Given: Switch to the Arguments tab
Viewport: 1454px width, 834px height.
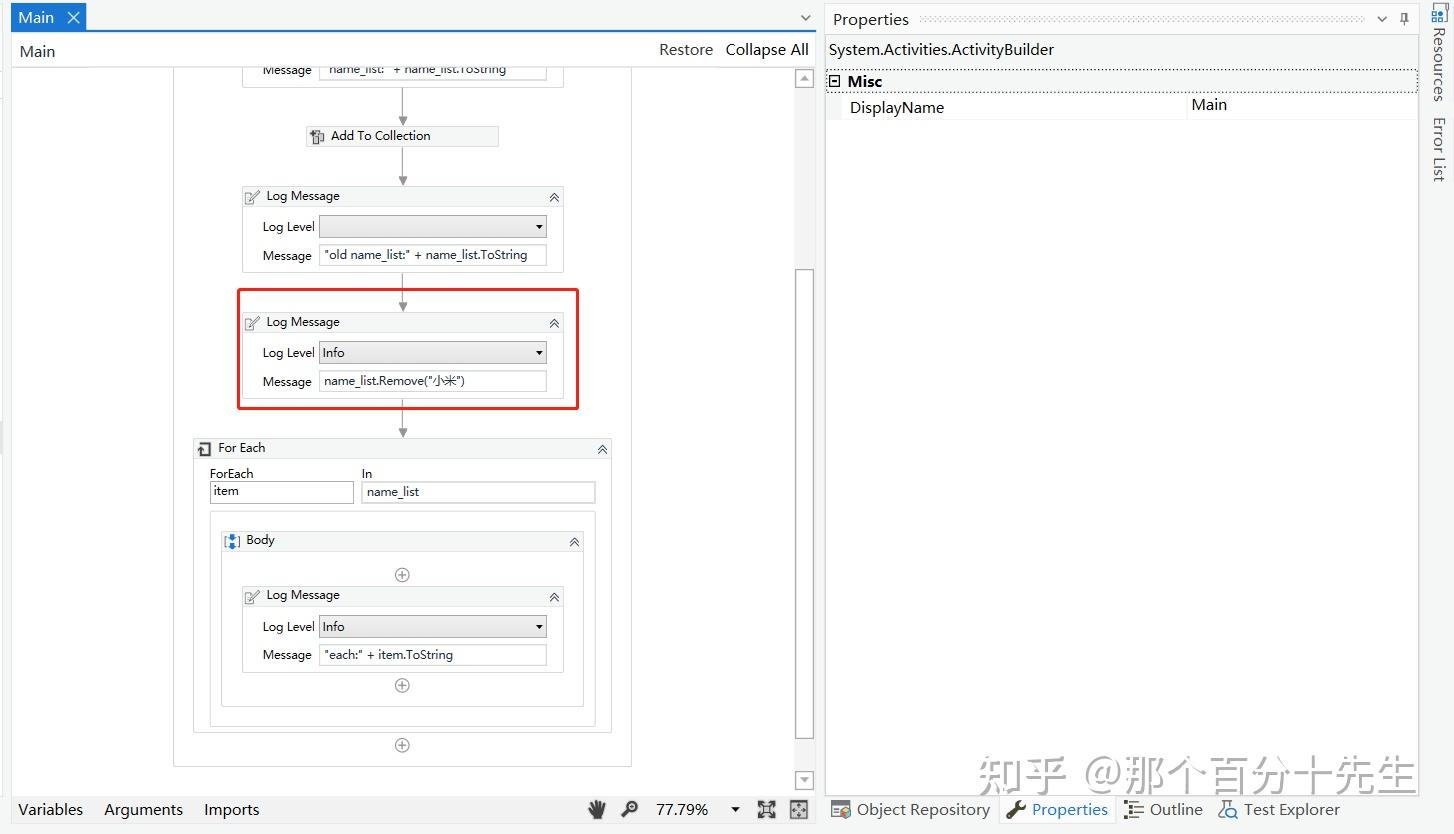Looking at the screenshot, I should click(x=143, y=809).
